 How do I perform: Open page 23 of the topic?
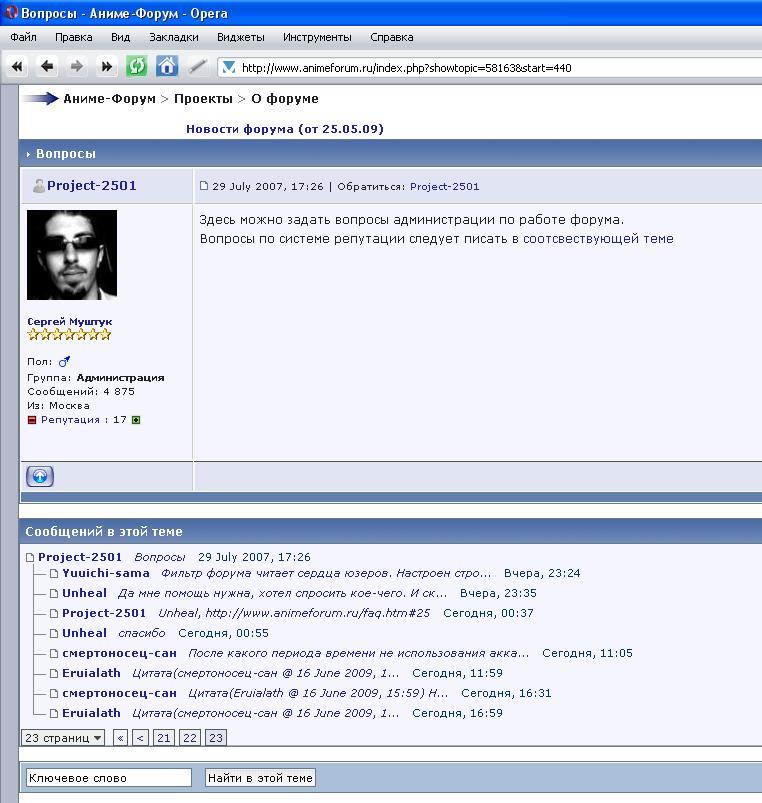(216, 738)
